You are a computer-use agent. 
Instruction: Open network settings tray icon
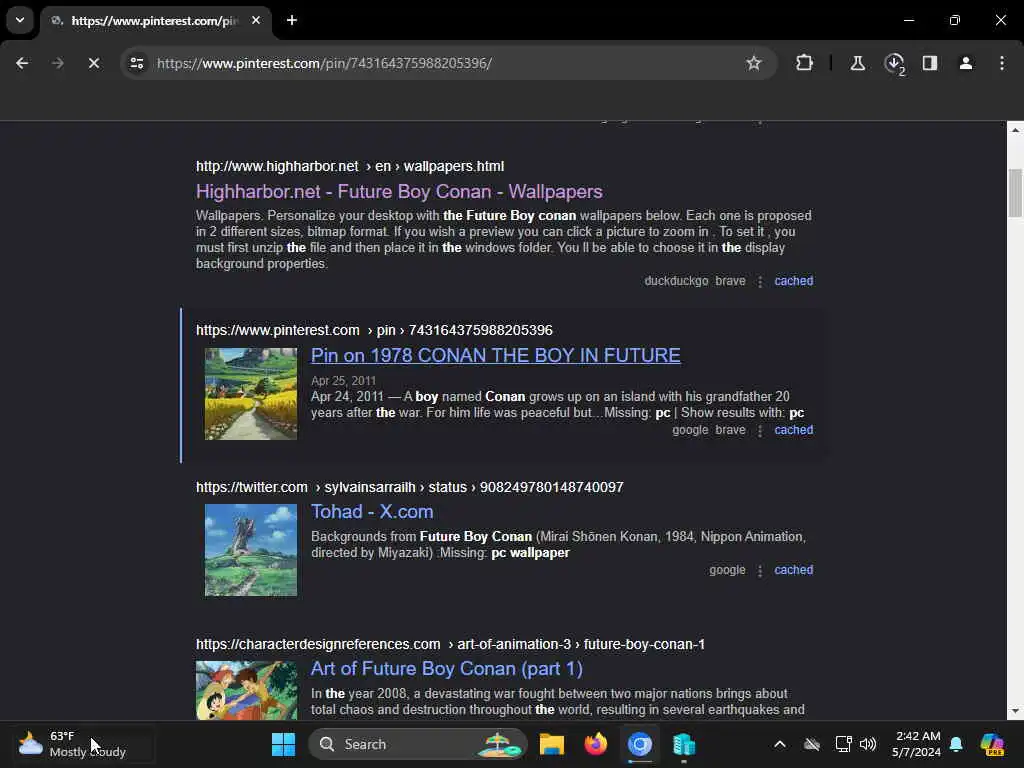coord(843,744)
